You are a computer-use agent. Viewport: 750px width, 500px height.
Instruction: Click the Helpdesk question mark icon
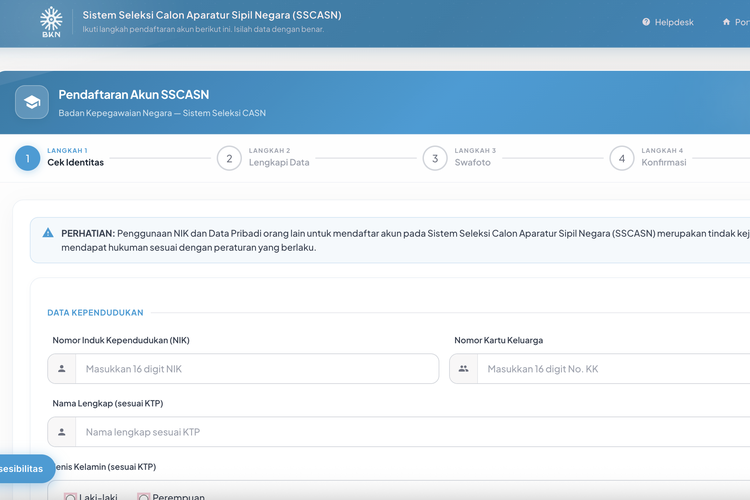pos(646,22)
